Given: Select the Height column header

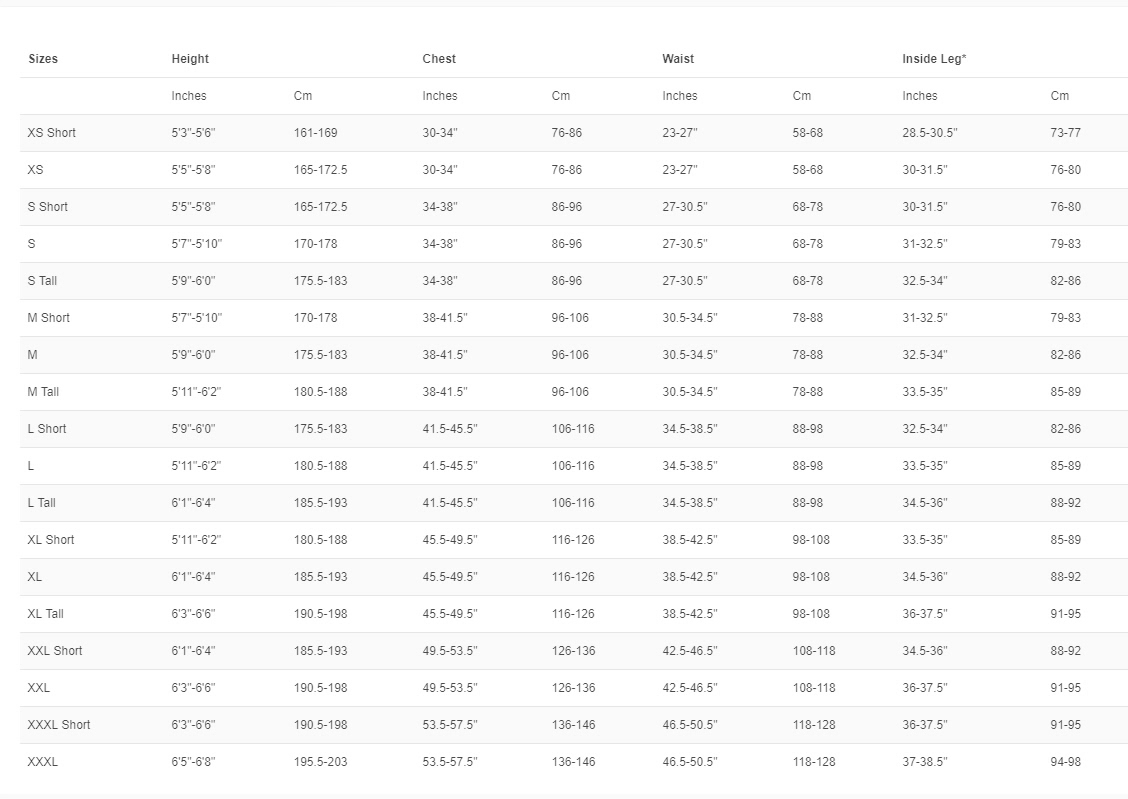Looking at the screenshot, I should (190, 59).
